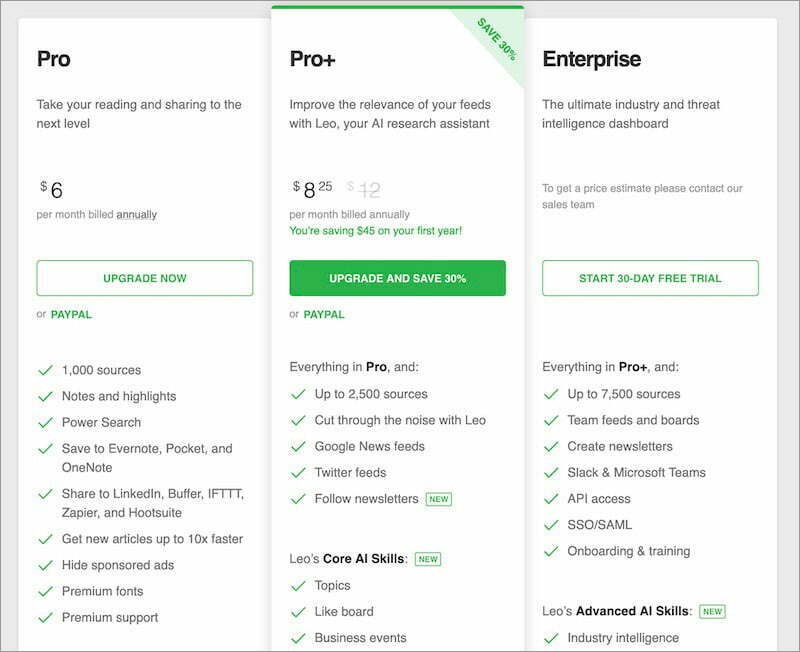
Task: Choose PayPal under Pro plan
Action: tap(71, 314)
